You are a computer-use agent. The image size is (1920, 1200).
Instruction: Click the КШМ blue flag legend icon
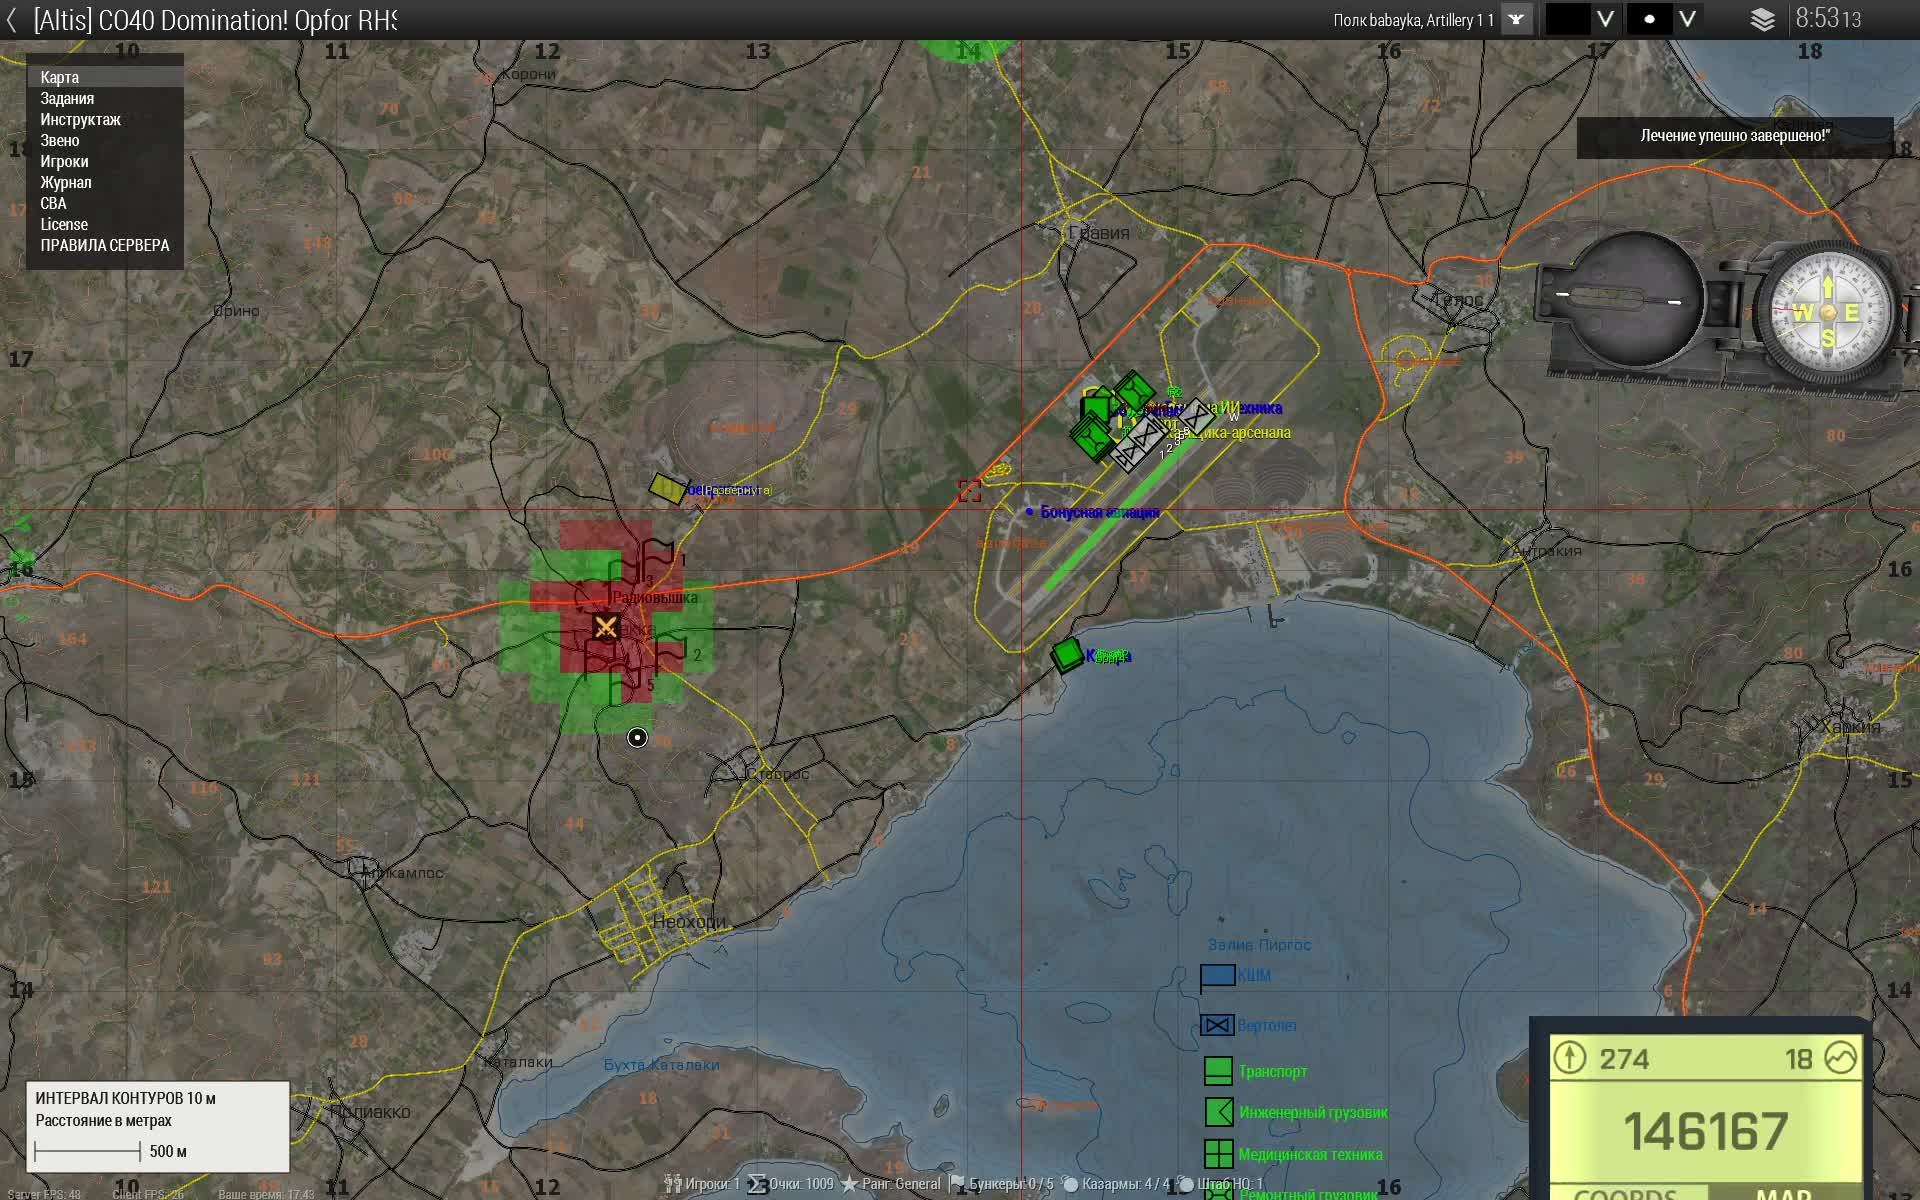[x=1217, y=977]
